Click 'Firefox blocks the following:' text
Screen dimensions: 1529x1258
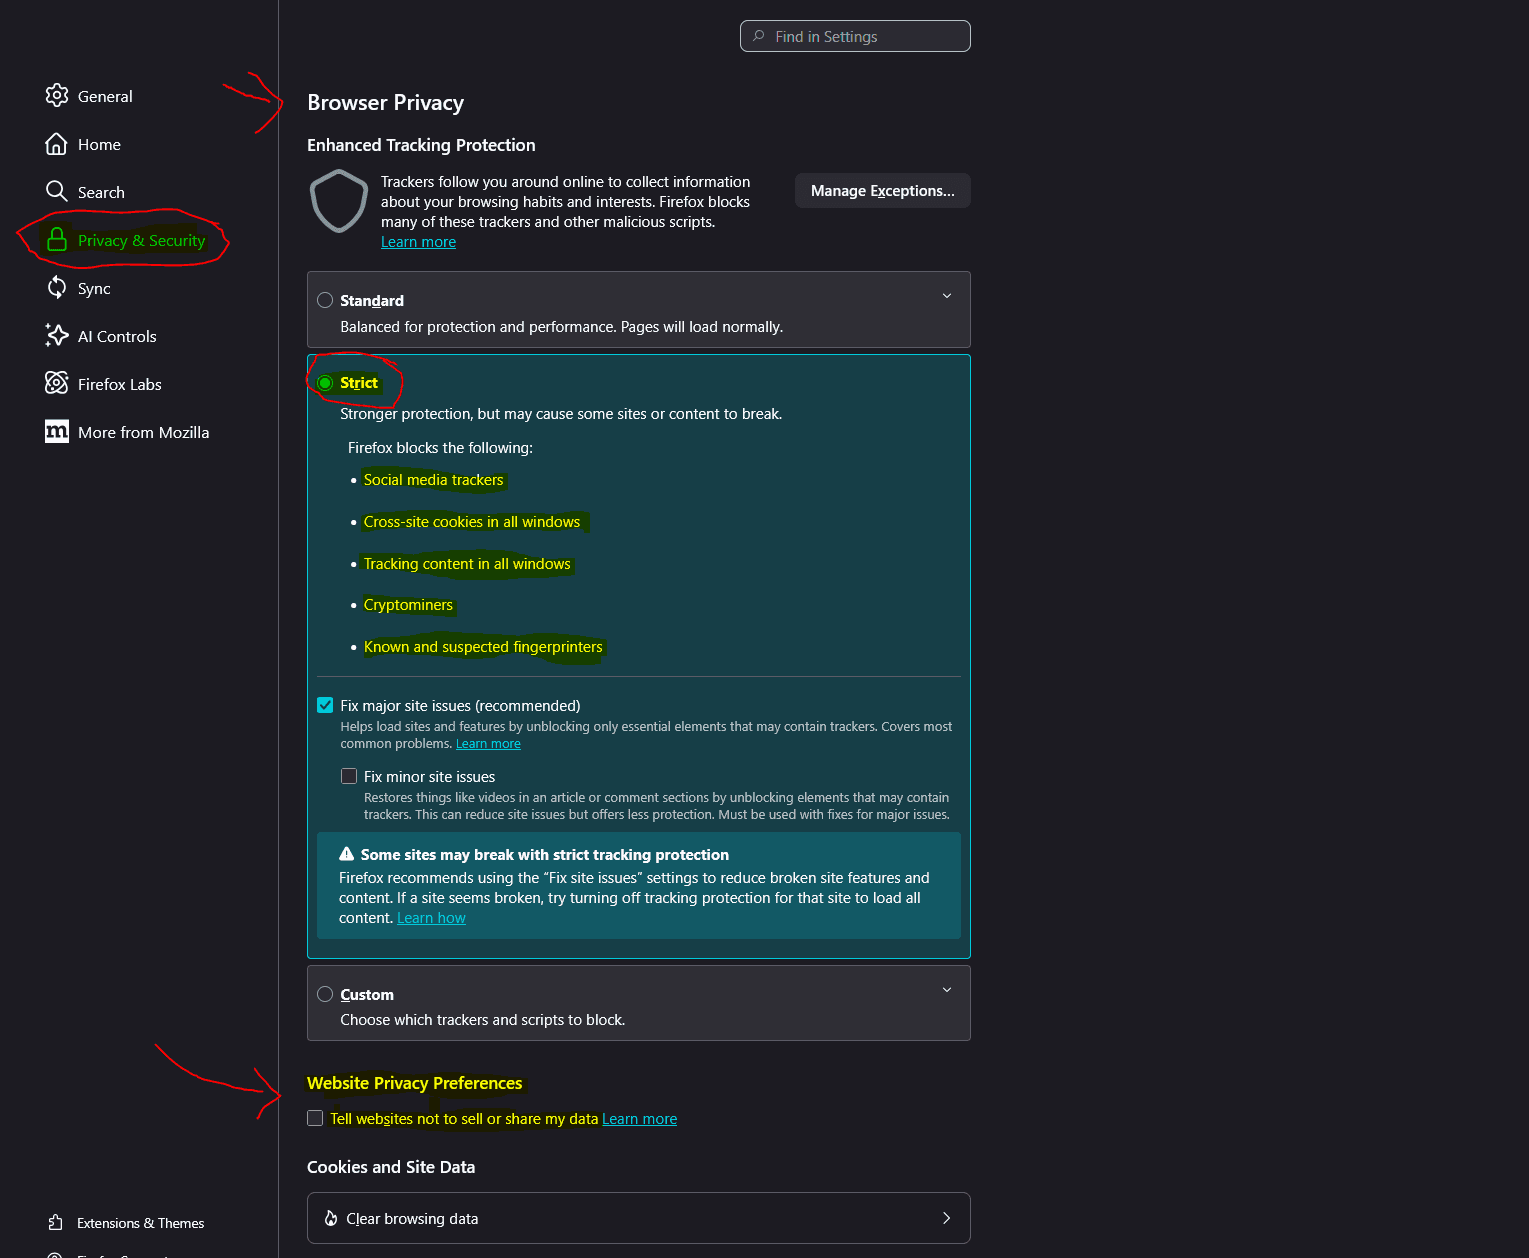[x=440, y=448]
